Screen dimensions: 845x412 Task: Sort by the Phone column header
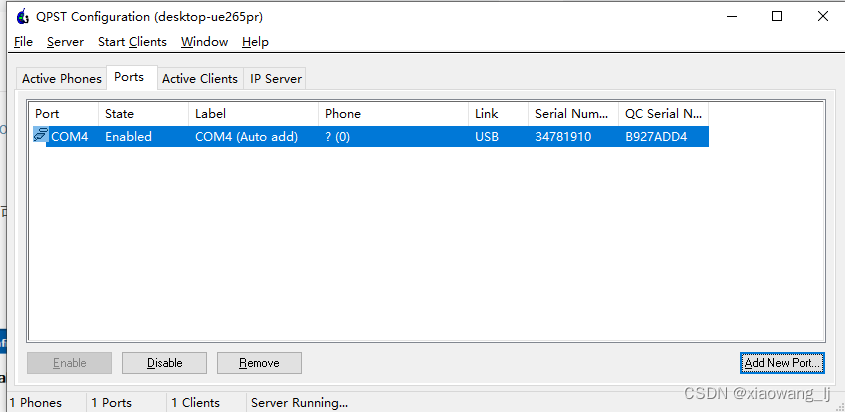tap(393, 114)
